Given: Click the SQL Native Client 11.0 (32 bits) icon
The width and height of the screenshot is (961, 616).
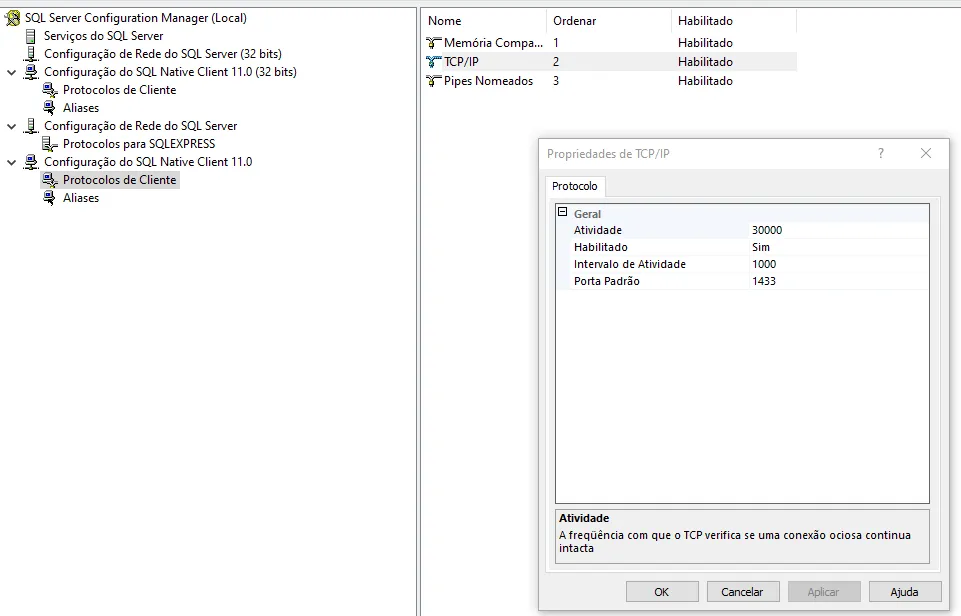Looking at the screenshot, I should pyautogui.click(x=31, y=72).
